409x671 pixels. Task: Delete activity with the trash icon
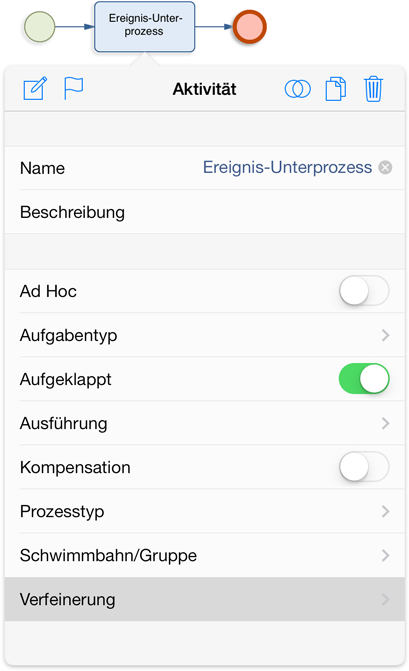373,89
